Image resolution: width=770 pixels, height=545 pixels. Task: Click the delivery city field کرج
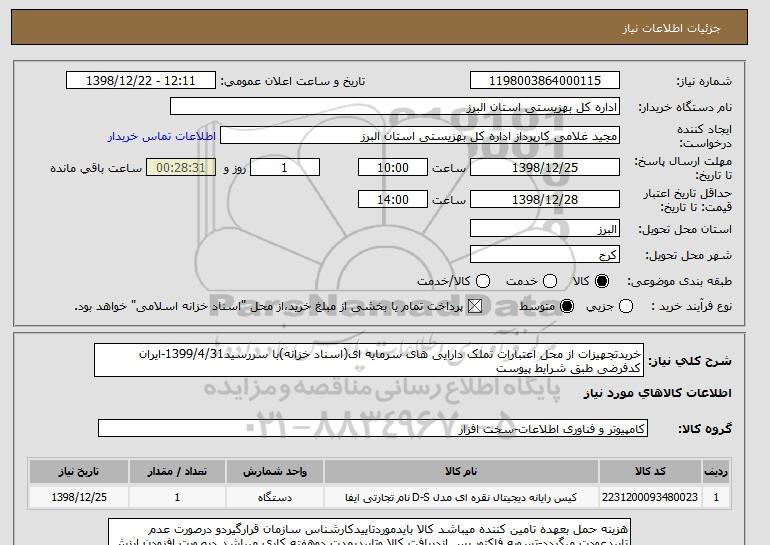tap(545, 254)
